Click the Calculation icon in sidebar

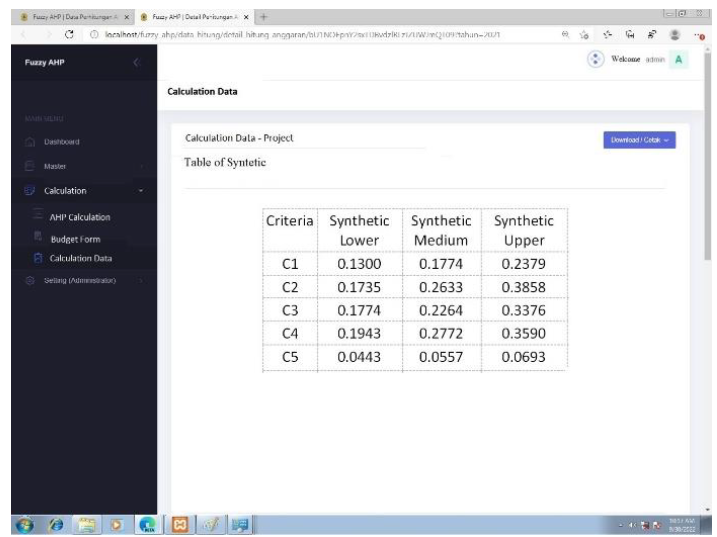(29, 190)
